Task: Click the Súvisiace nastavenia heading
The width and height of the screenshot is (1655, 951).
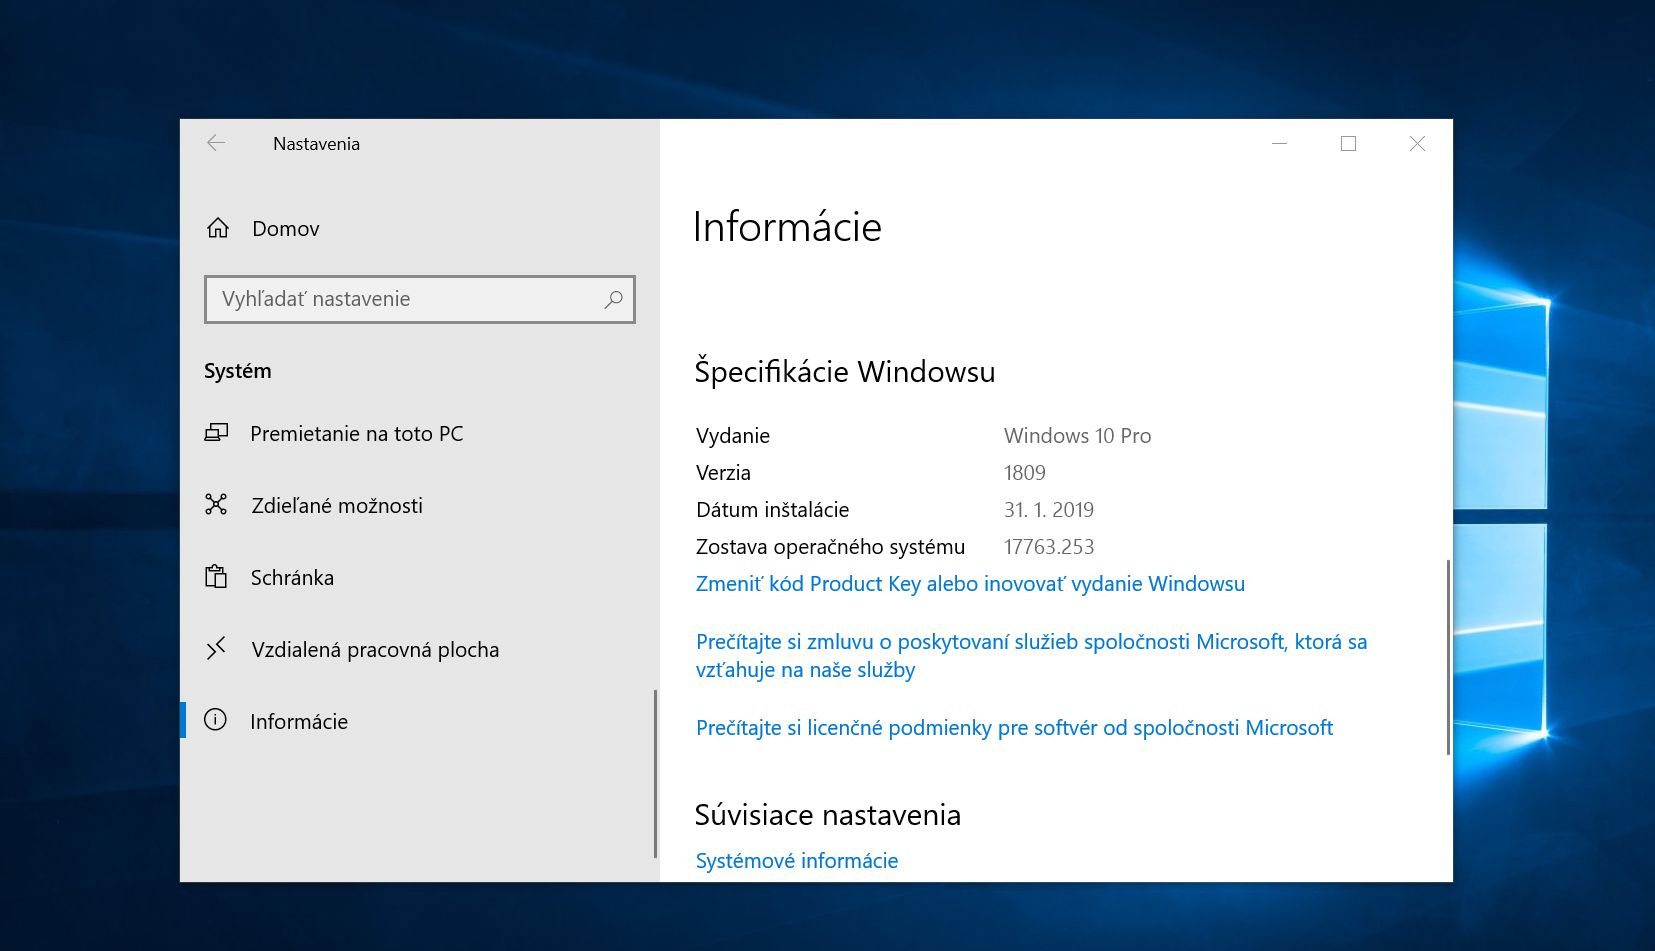Action: (x=828, y=815)
